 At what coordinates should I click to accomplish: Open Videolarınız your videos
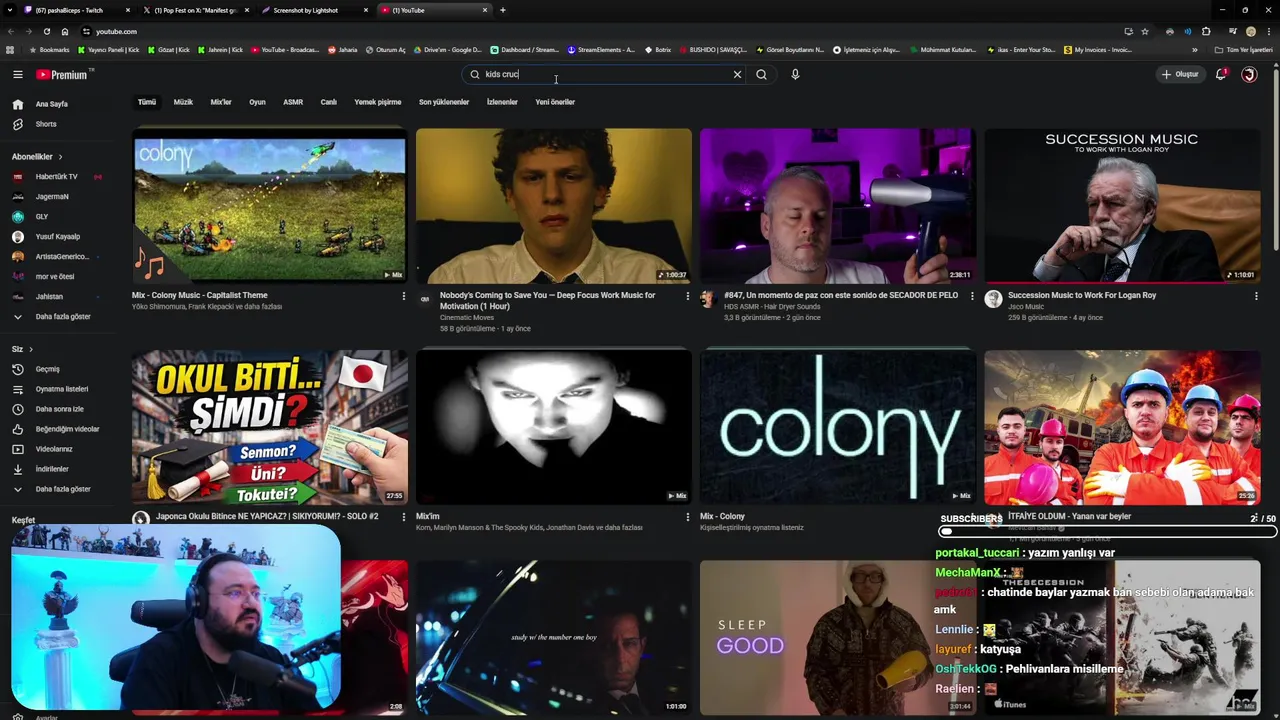click(54, 449)
